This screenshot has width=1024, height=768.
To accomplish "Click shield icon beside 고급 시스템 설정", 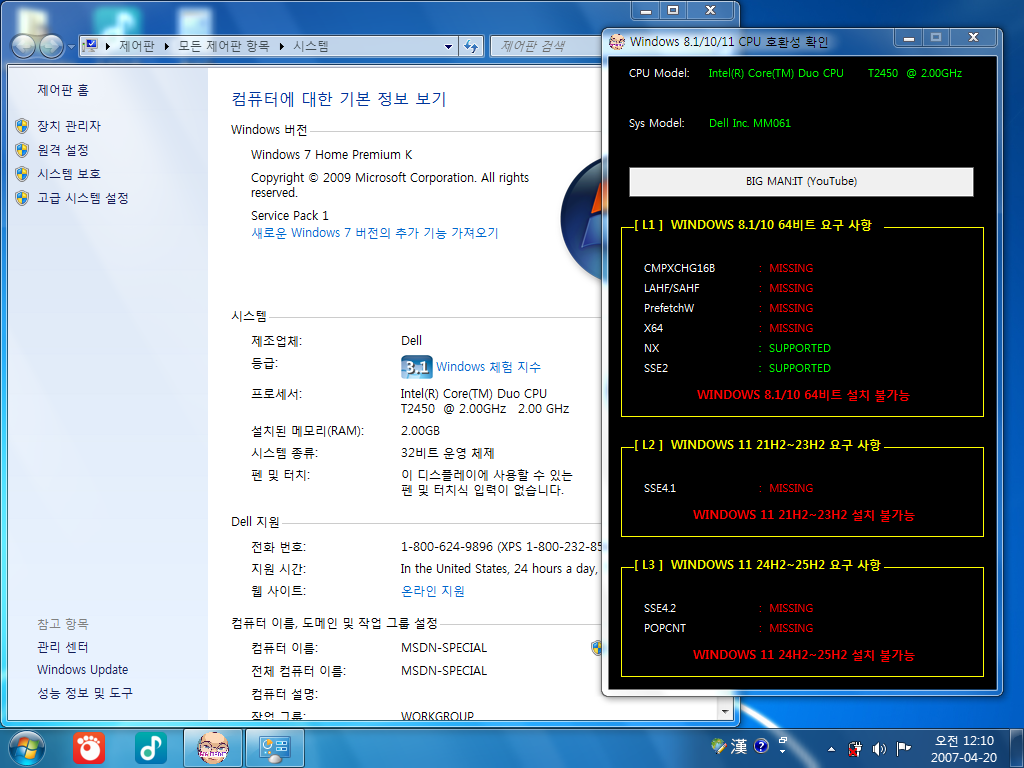I will [x=22, y=198].
